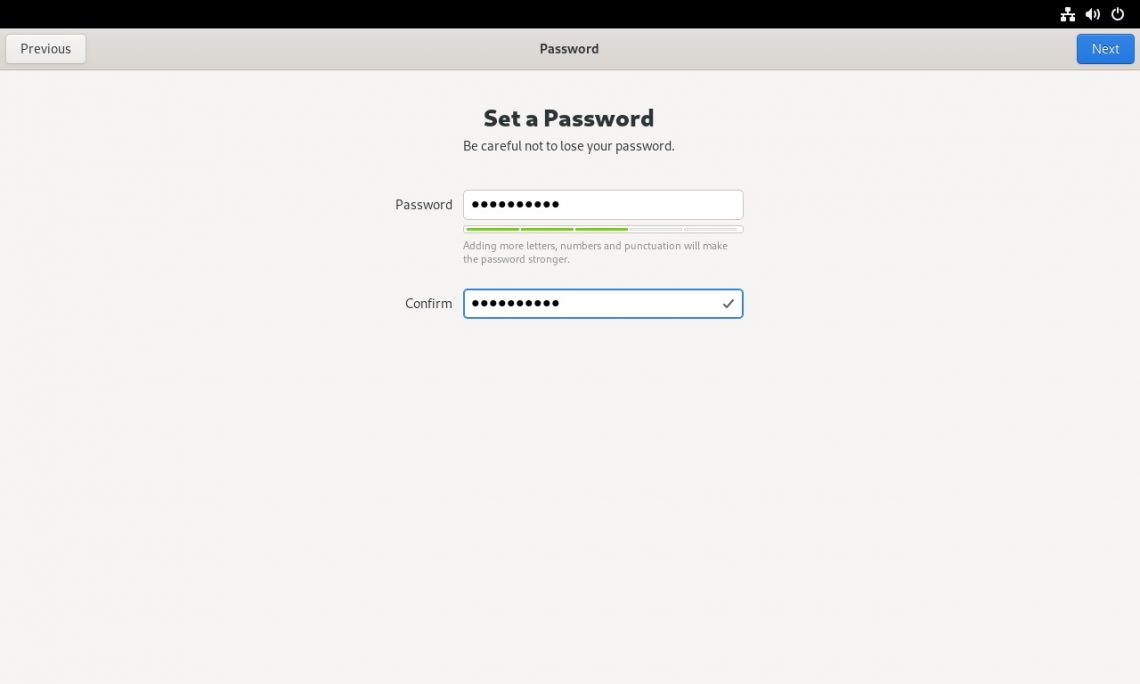Click the second green strength segment
Viewport: 1140px width, 684px height.
(547, 229)
